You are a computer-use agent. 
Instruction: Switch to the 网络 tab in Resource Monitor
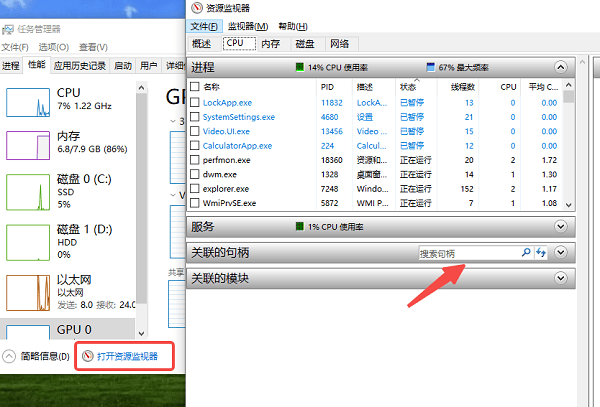(340, 44)
